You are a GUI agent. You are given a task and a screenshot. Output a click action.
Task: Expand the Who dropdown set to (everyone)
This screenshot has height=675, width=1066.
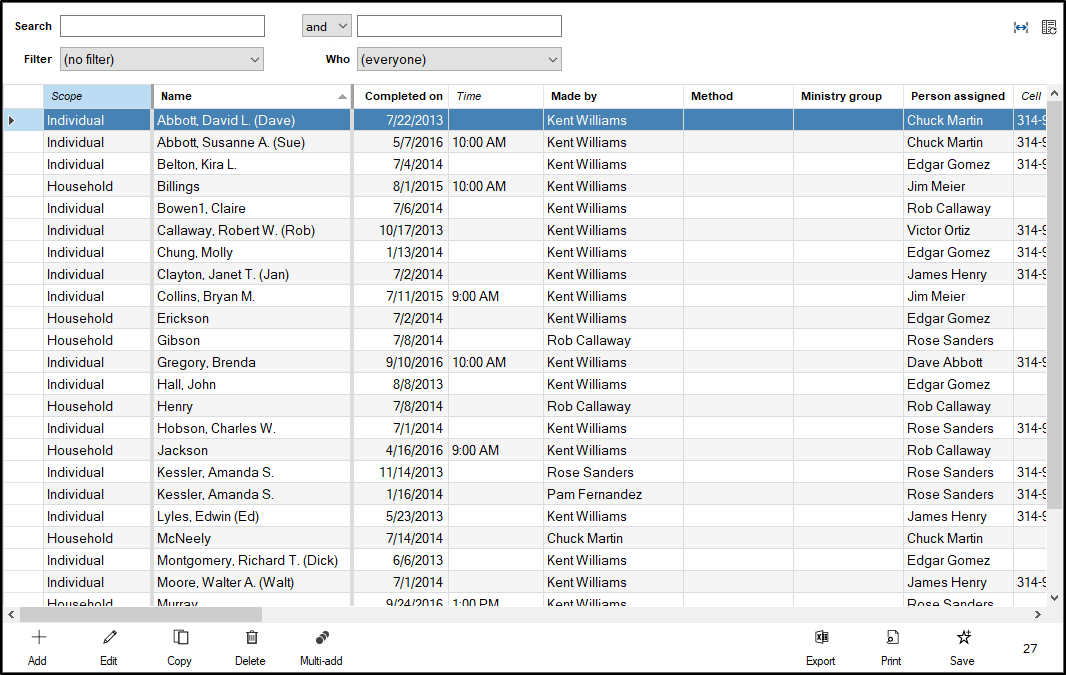pyautogui.click(x=458, y=60)
